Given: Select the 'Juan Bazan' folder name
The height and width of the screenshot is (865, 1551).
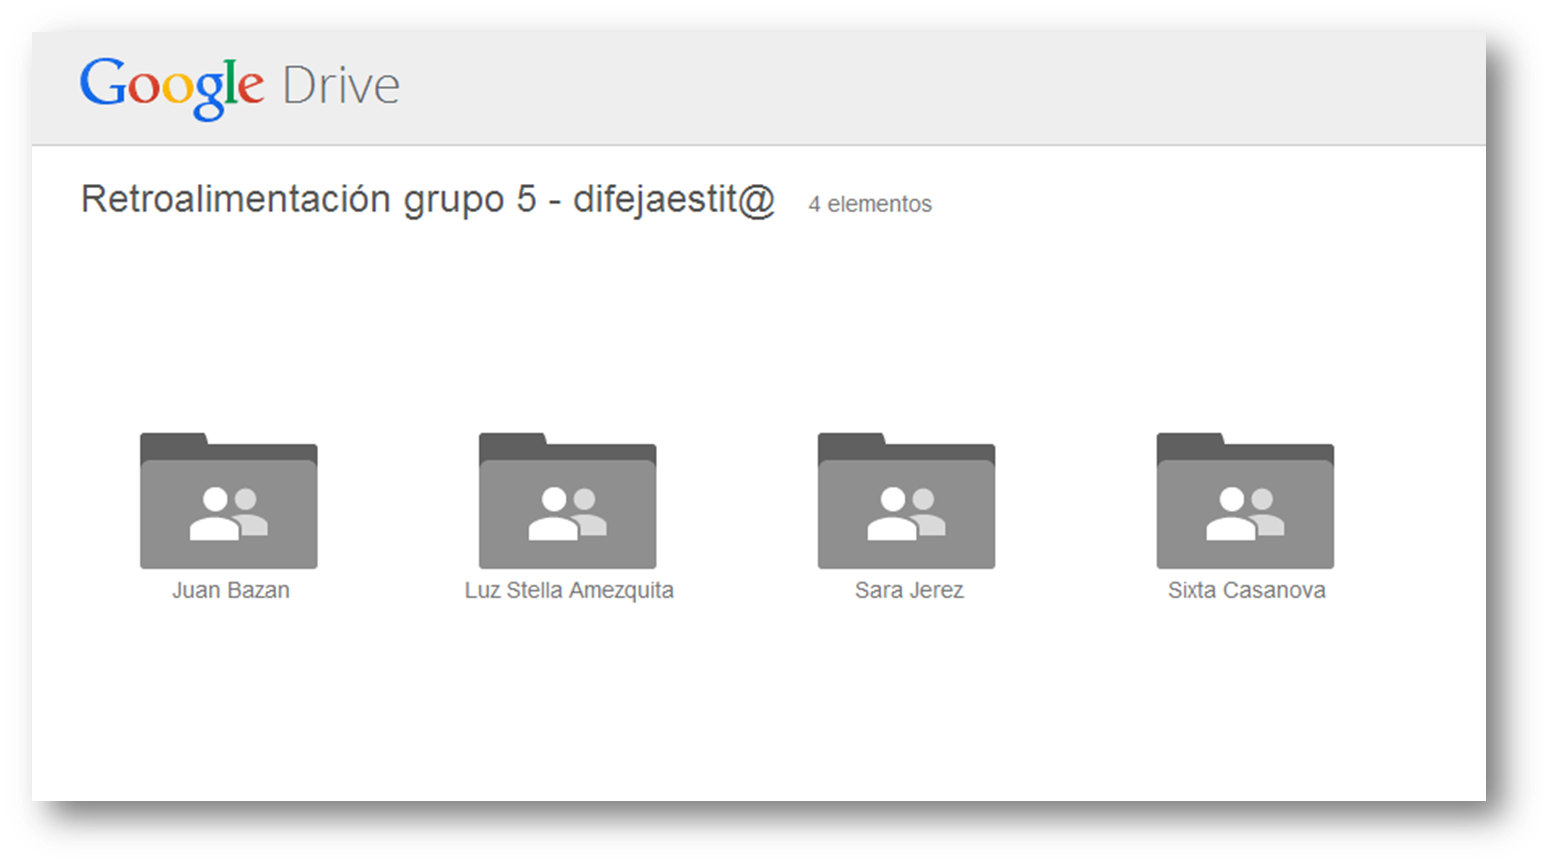Looking at the screenshot, I should point(231,590).
